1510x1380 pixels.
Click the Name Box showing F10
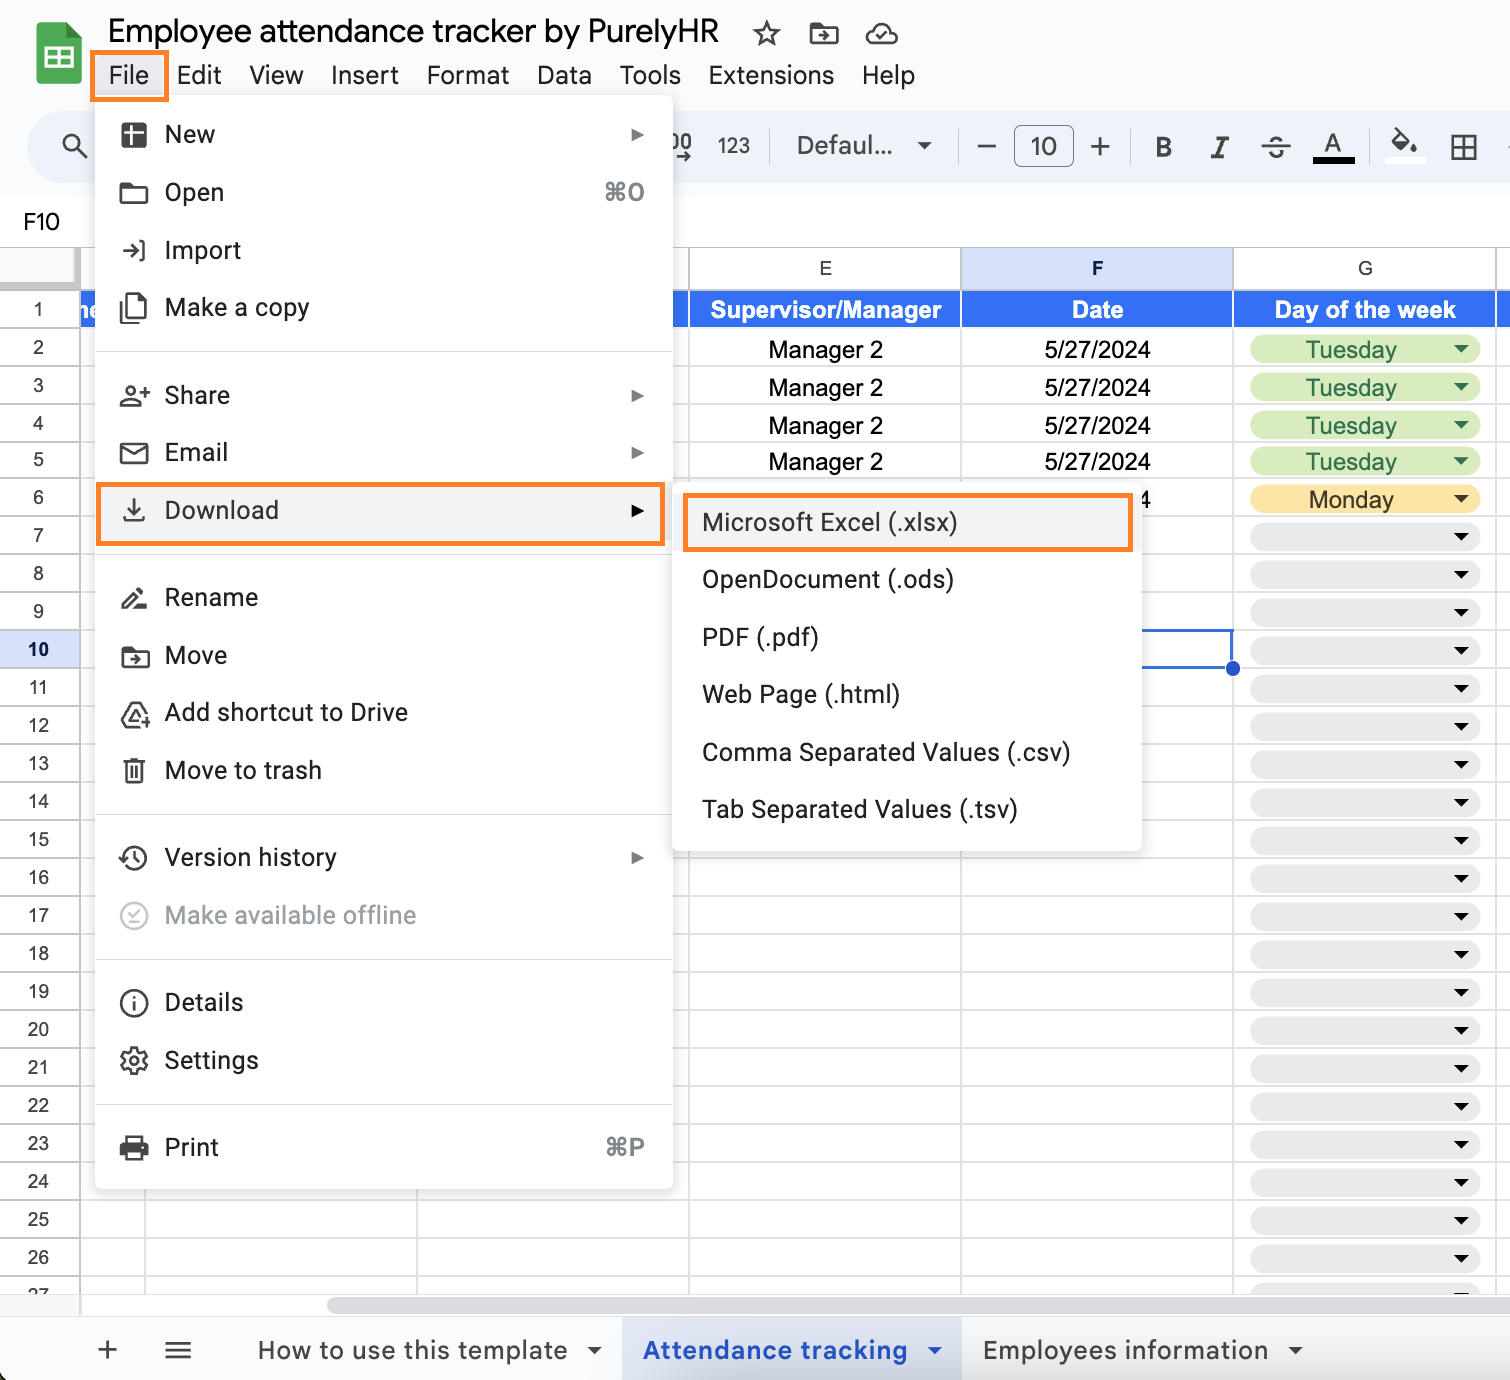tap(42, 222)
